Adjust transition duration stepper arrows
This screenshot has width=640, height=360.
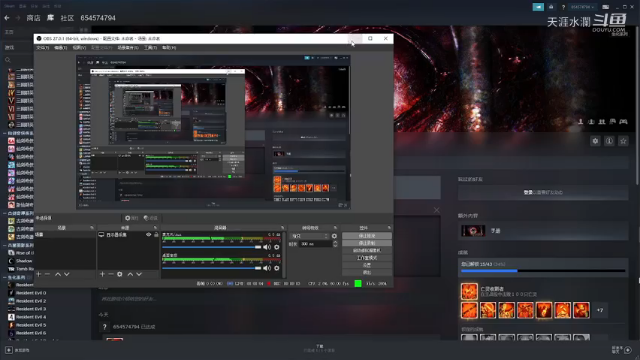(x=335, y=244)
